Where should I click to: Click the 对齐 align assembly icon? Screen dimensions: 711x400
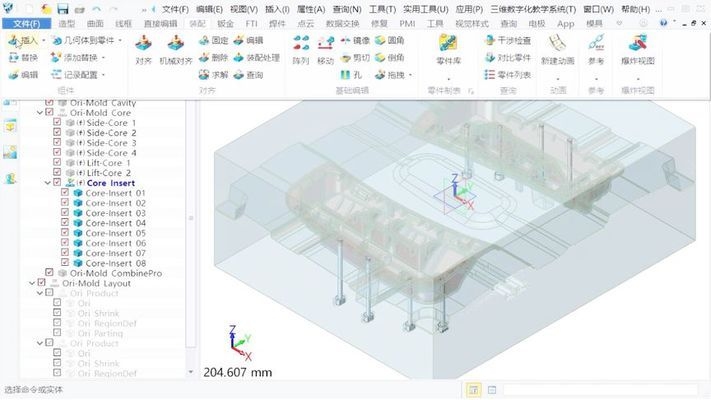(143, 46)
